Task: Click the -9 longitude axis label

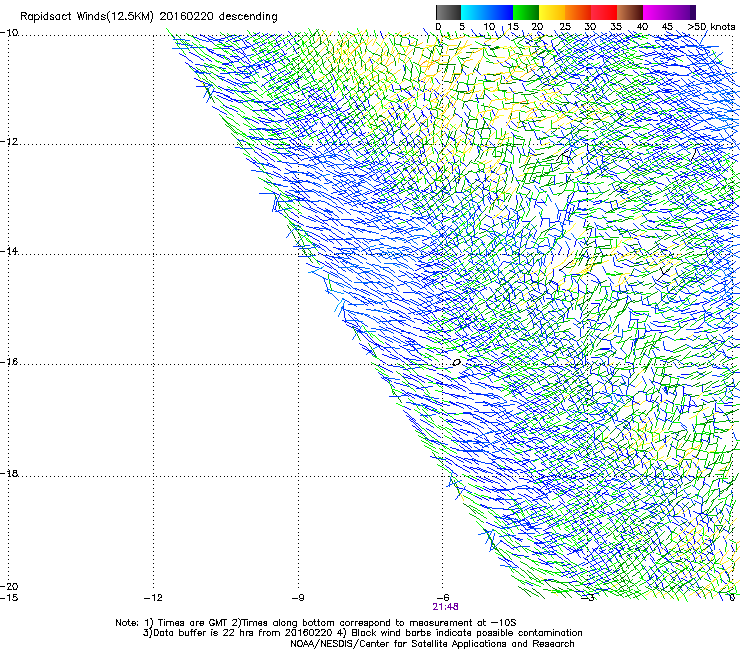Action: tap(298, 598)
